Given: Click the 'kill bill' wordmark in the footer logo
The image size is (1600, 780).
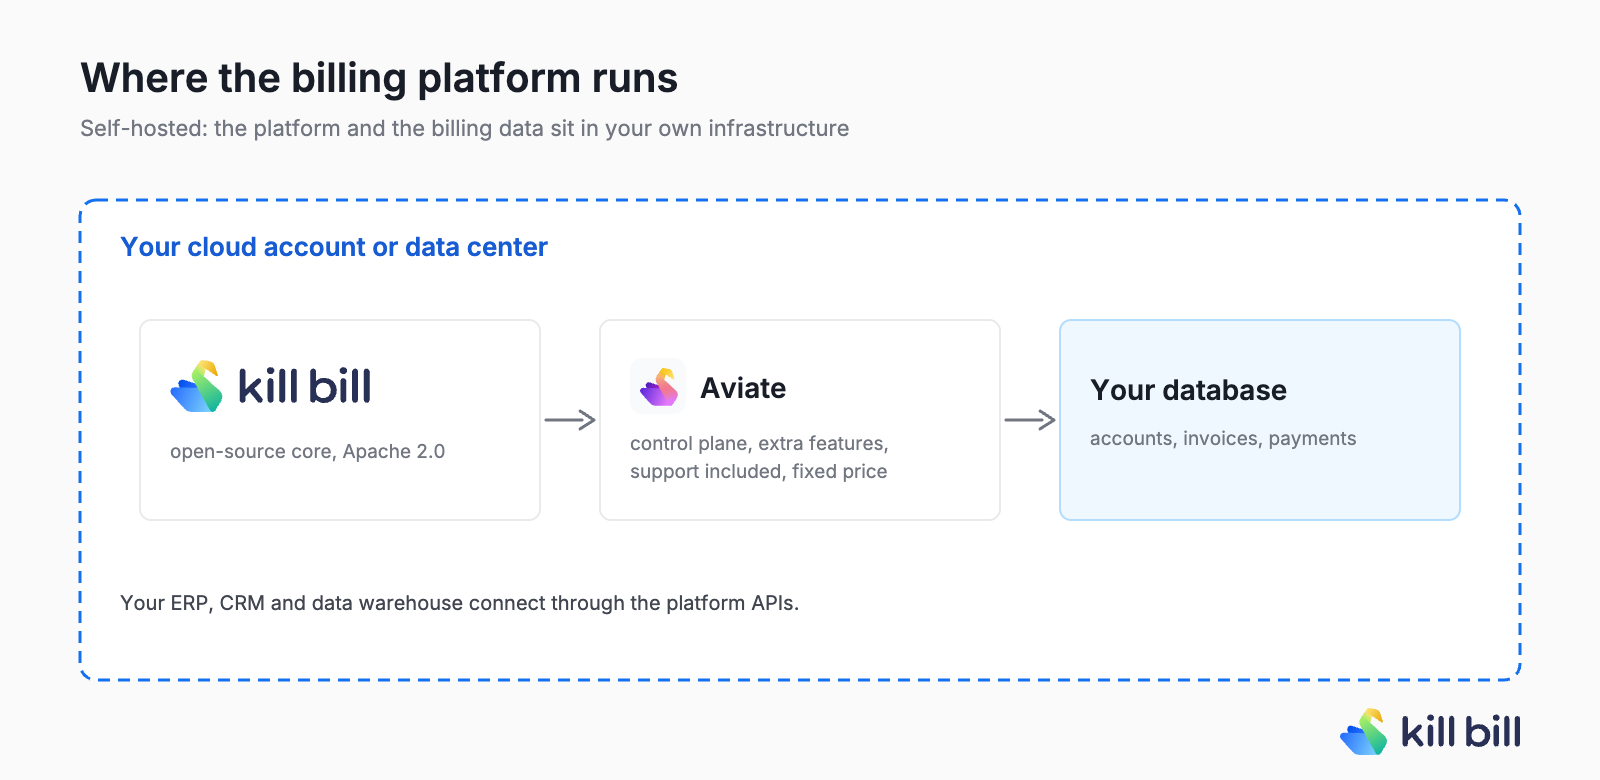Looking at the screenshot, I should click(1461, 732).
